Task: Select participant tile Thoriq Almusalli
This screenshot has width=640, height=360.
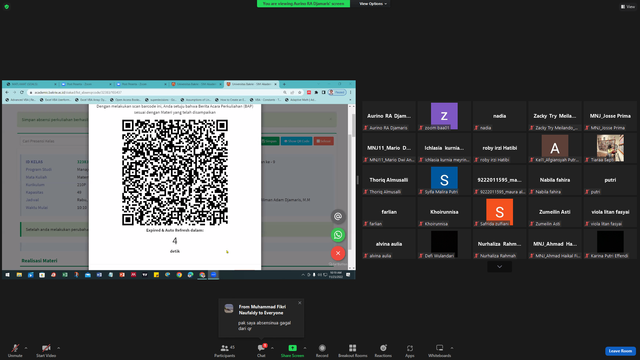Action: (x=389, y=180)
